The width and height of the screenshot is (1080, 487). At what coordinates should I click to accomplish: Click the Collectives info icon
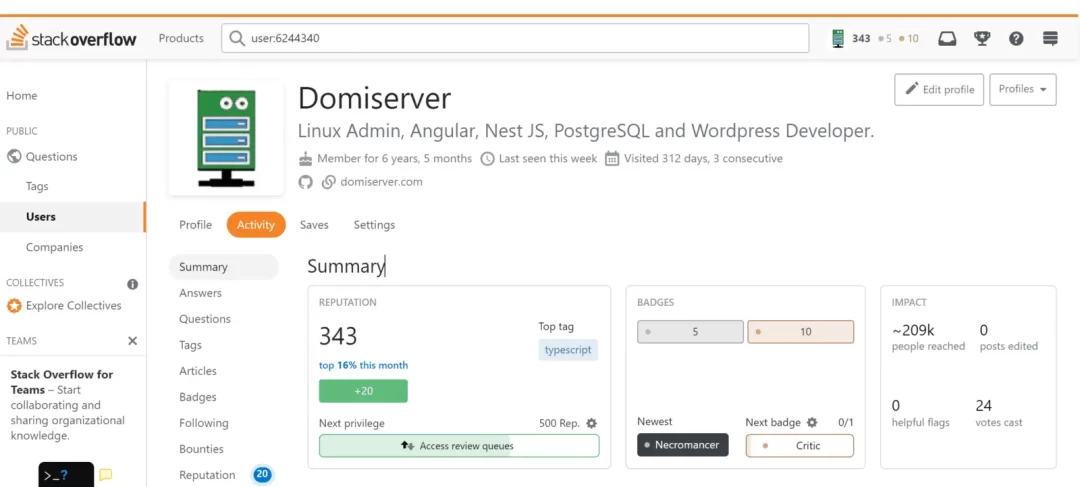coord(132,284)
